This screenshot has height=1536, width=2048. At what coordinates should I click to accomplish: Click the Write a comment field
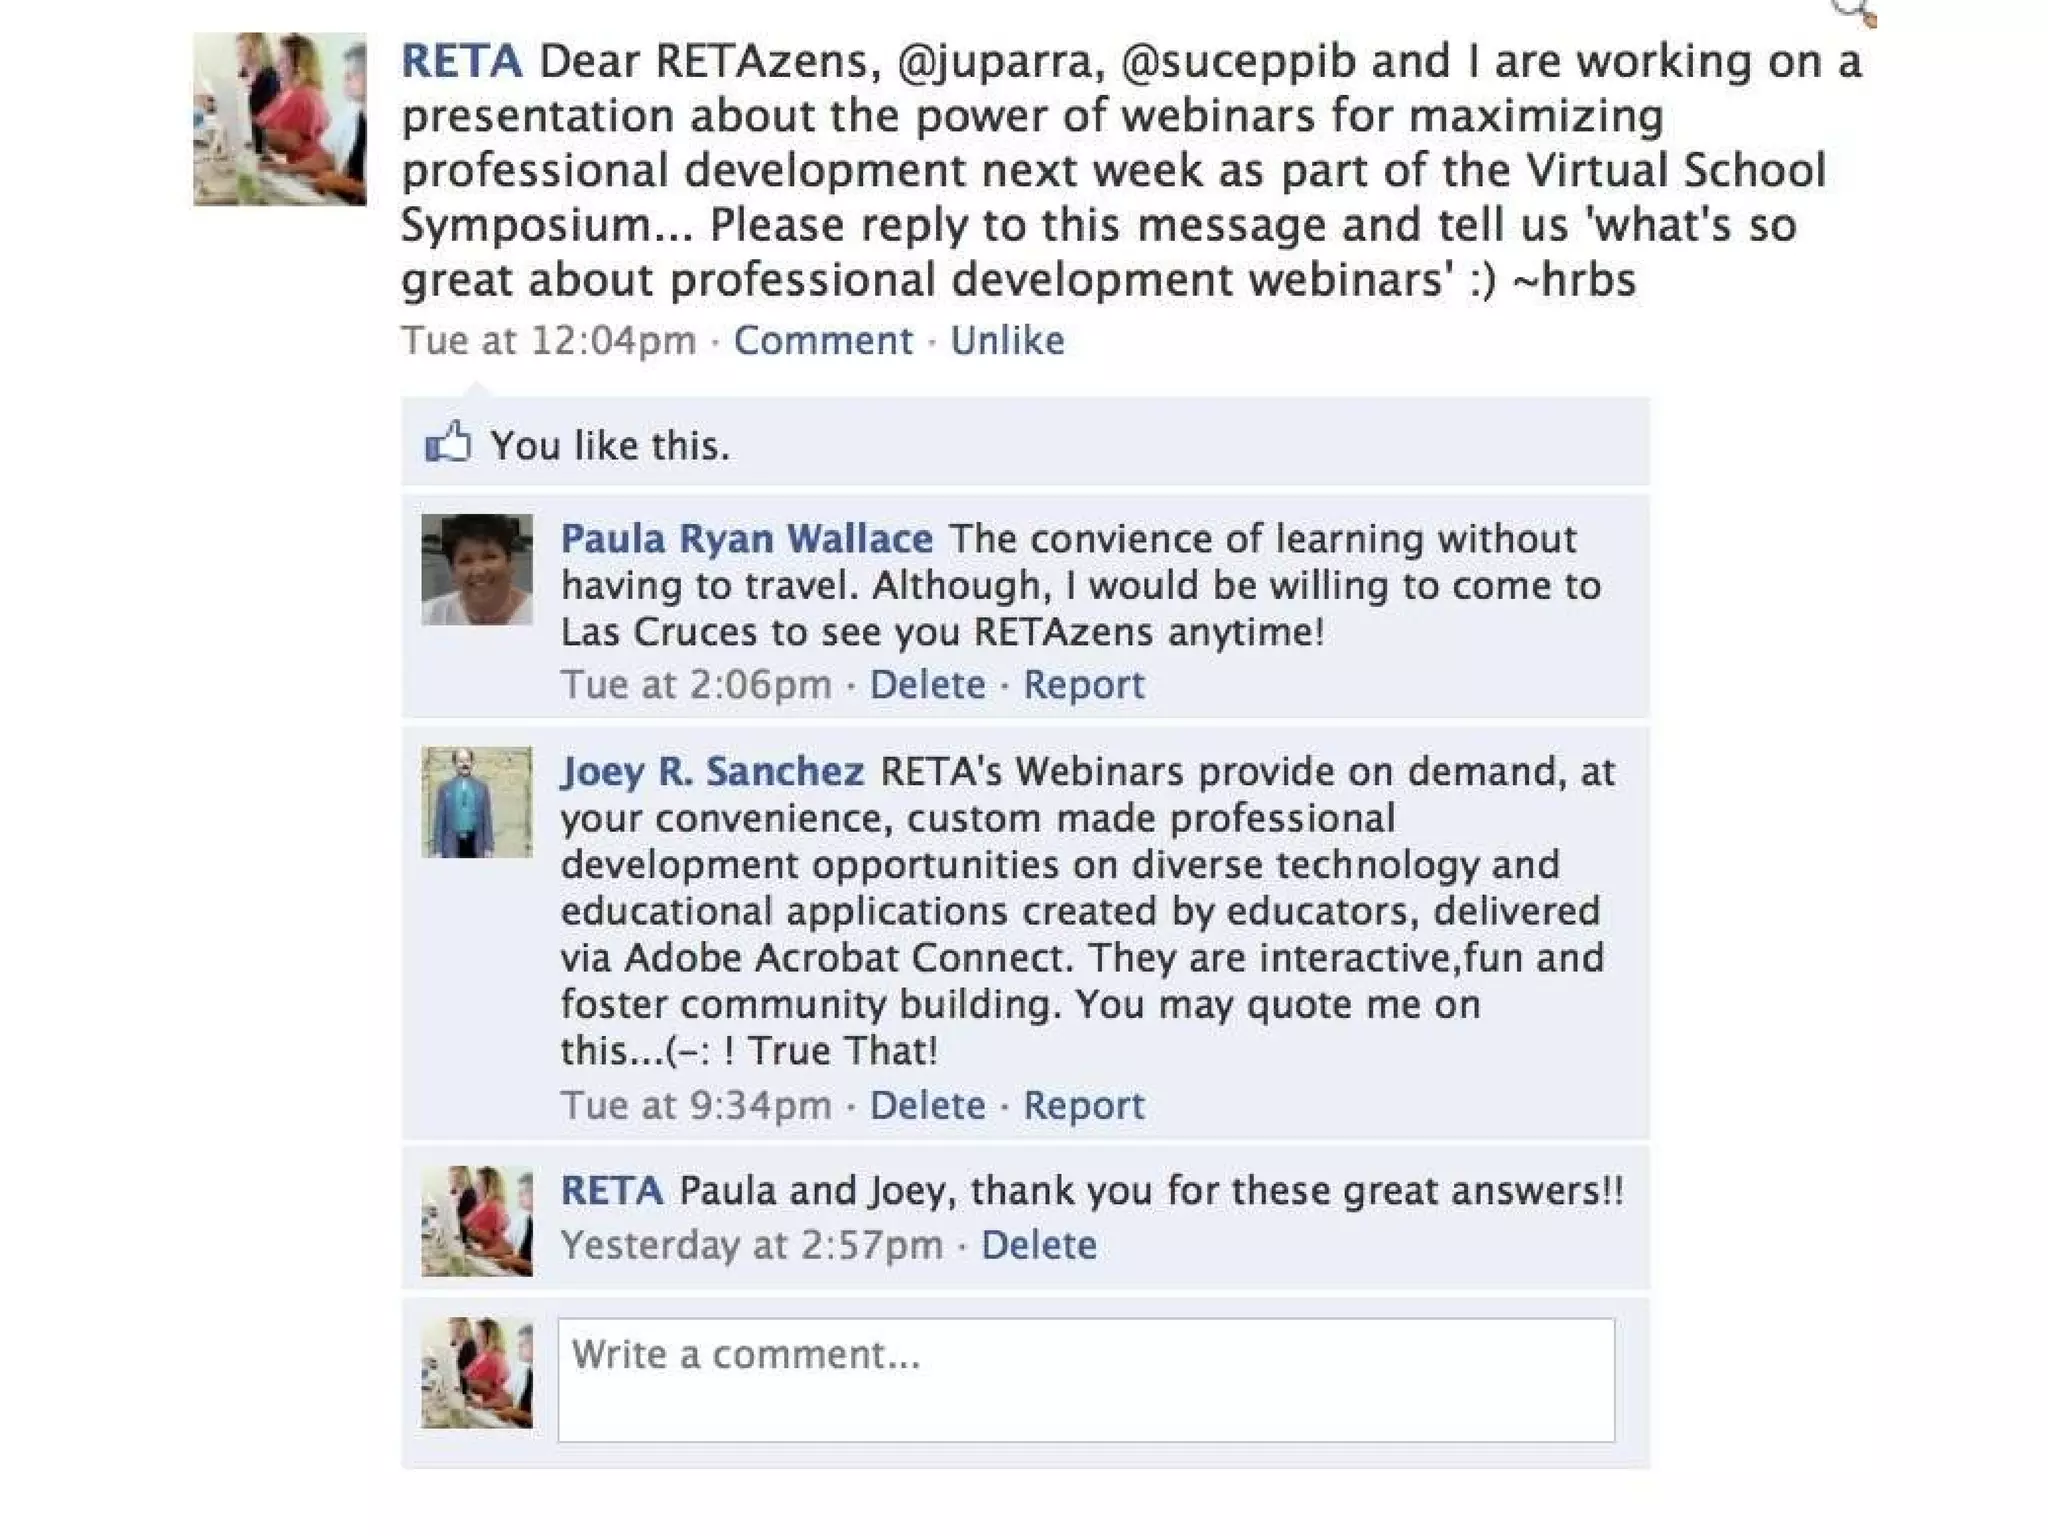click(1086, 1380)
